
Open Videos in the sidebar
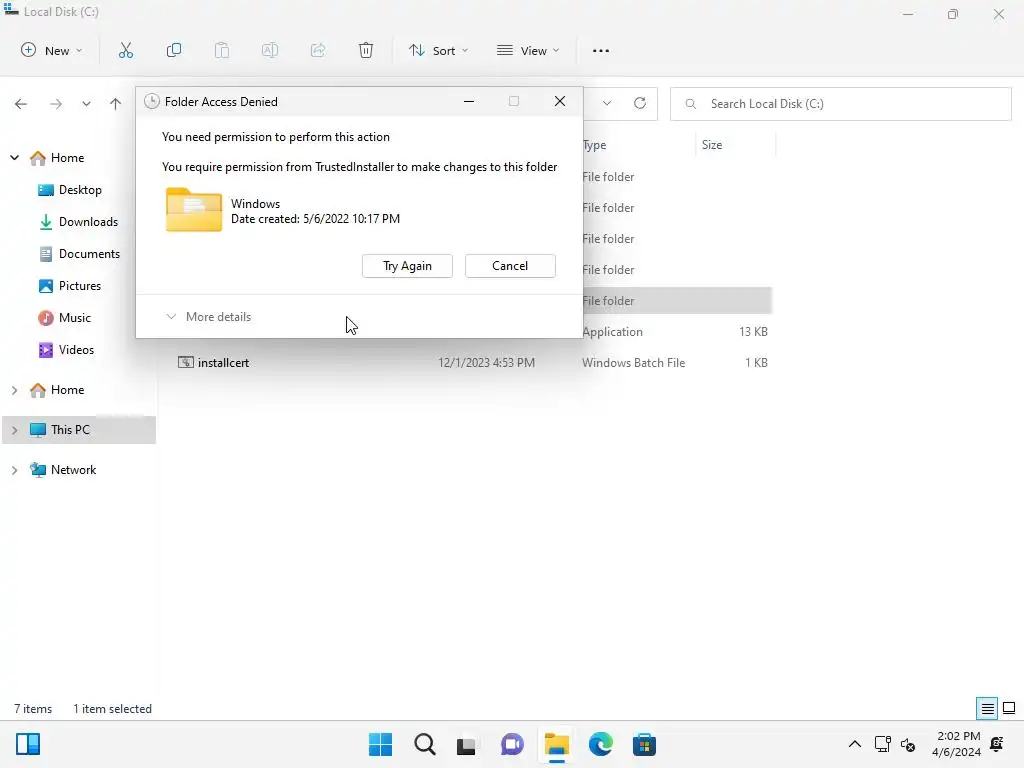point(67,349)
